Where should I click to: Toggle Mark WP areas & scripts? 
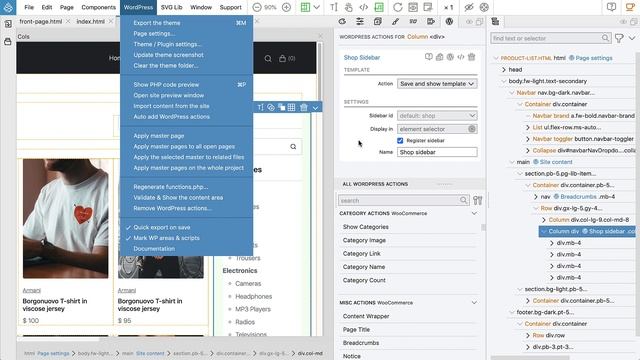point(167,238)
